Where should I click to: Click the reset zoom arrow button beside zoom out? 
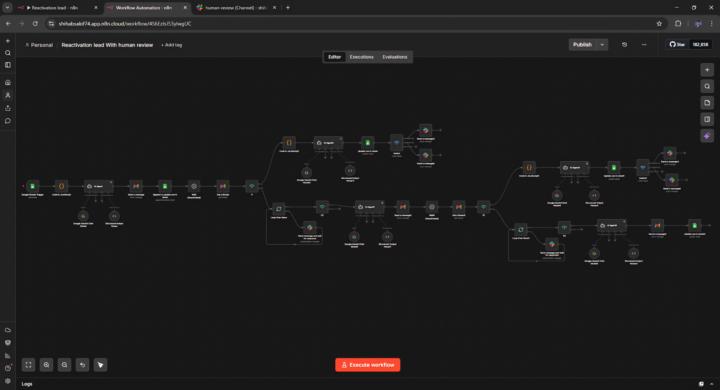[83, 365]
